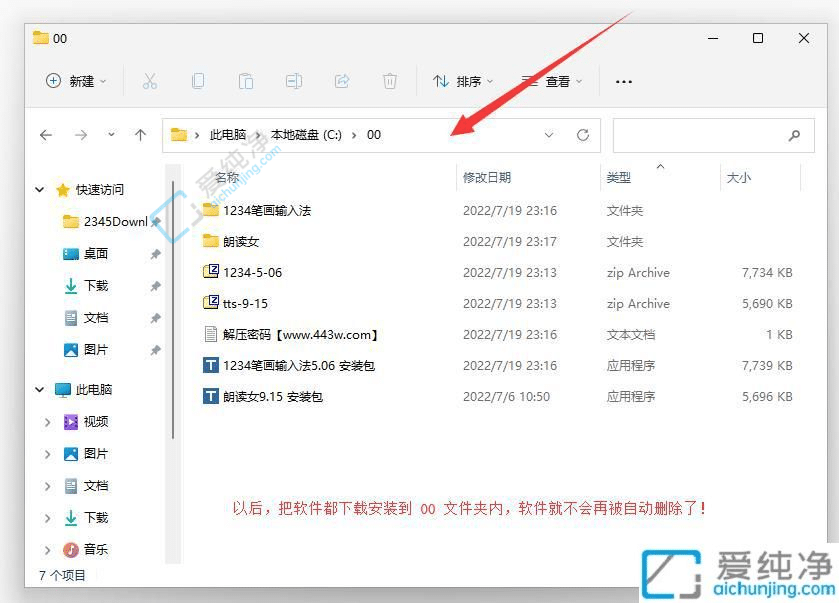Click the Copy icon on the toolbar
The width and height of the screenshot is (839, 603).
pos(199,81)
